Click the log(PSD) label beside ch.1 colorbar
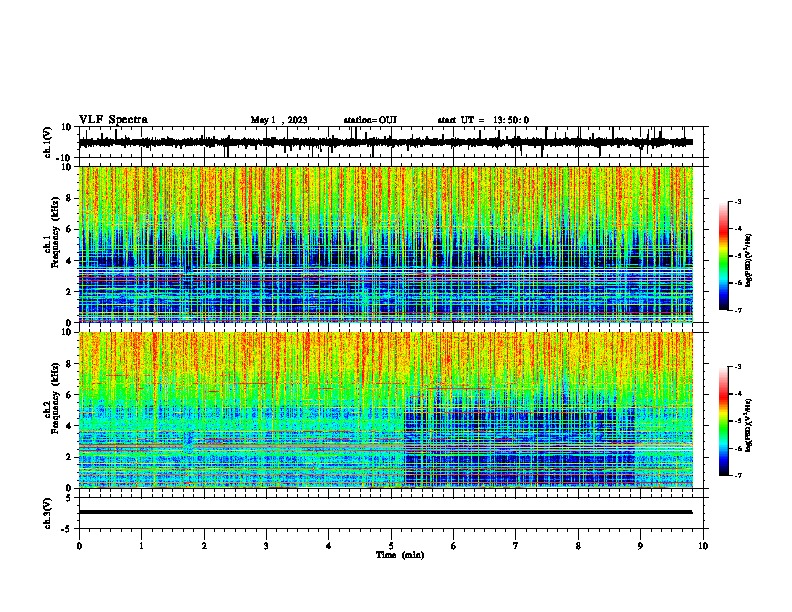The height and width of the screenshot is (612, 792). point(748,261)
